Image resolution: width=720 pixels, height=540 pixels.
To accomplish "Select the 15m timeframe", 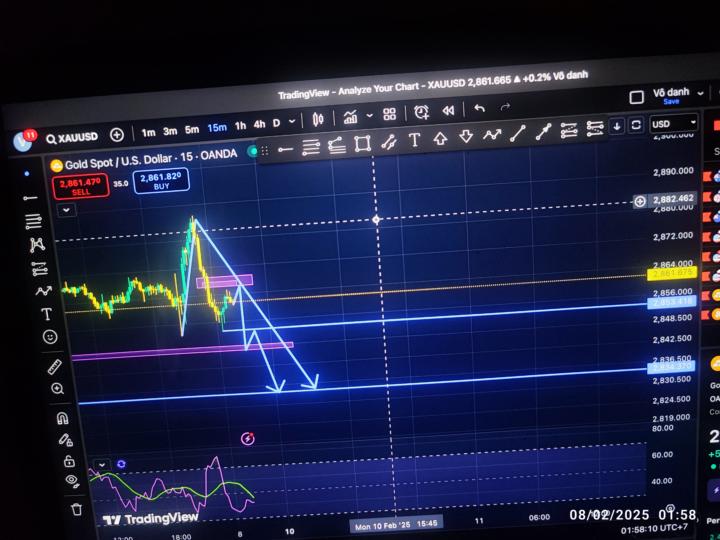I will pos(217,128).
